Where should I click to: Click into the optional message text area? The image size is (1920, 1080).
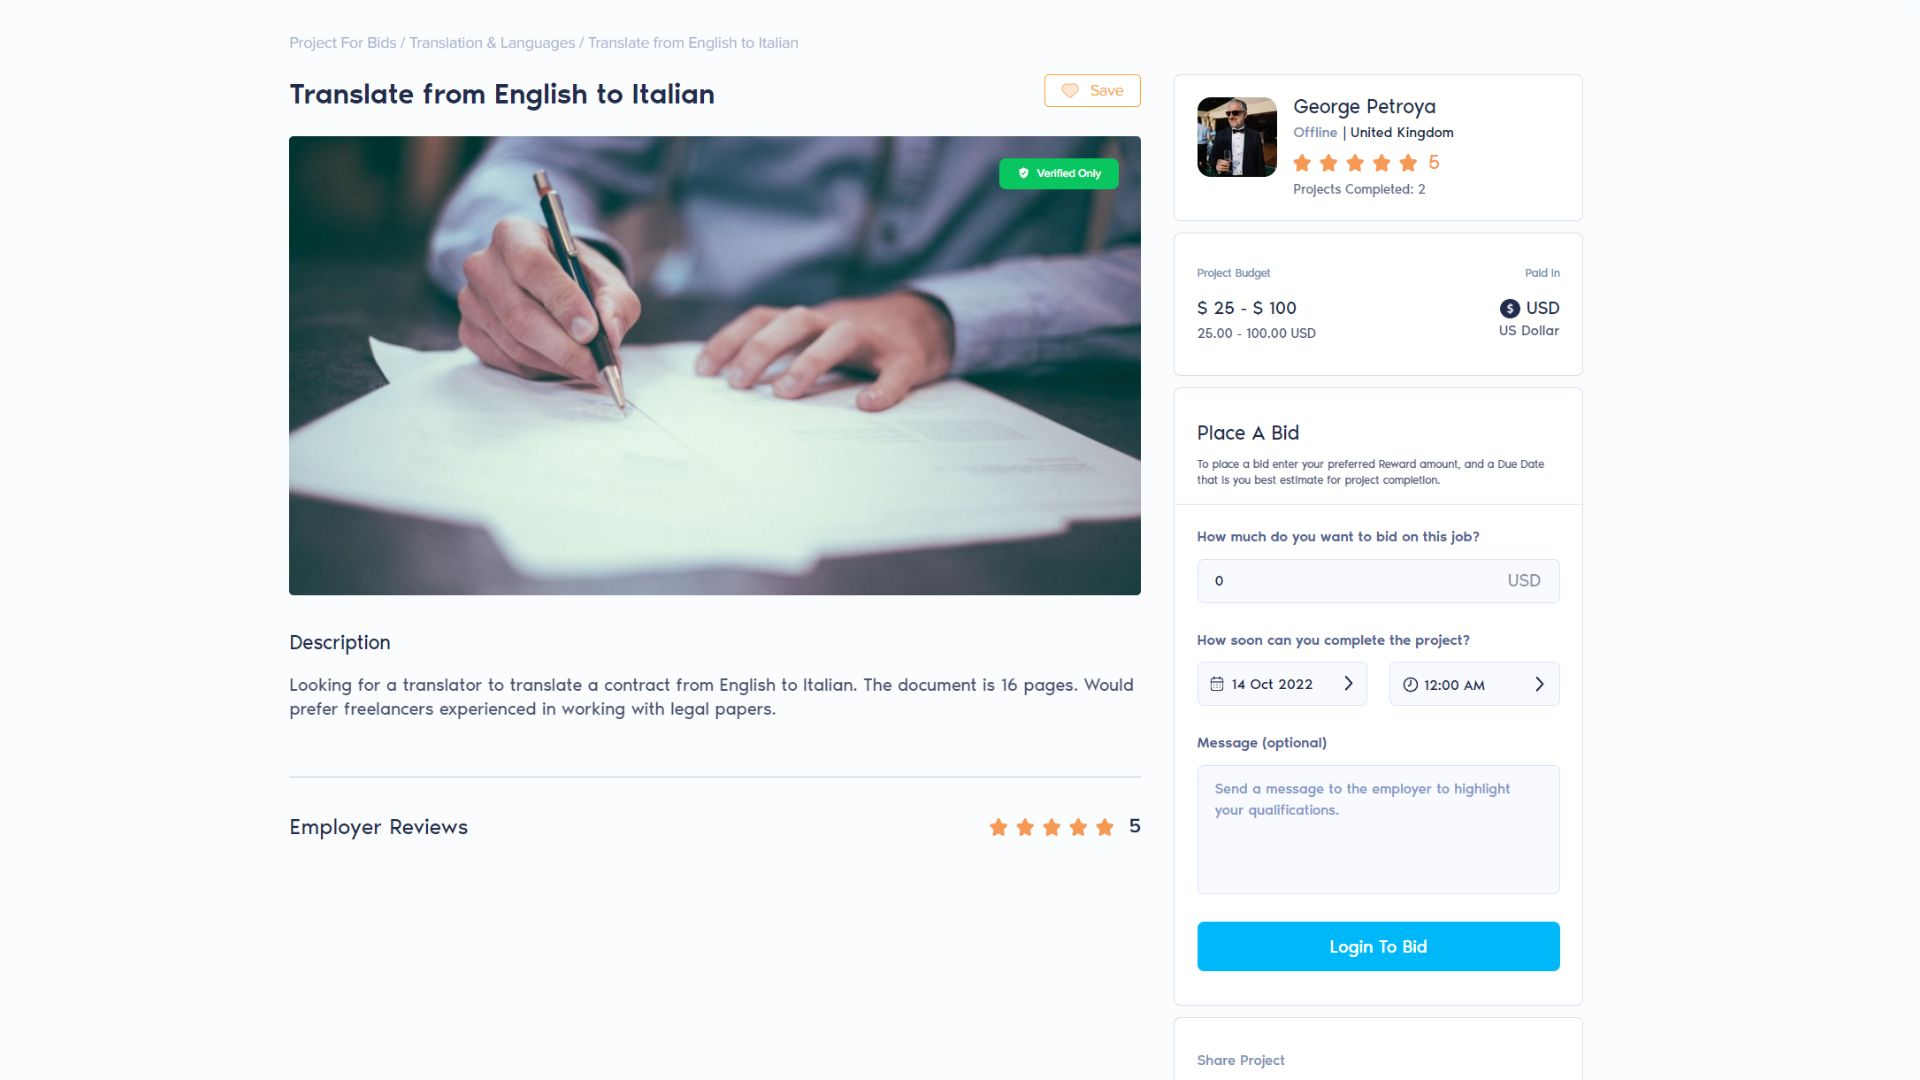click(1378, 829)
